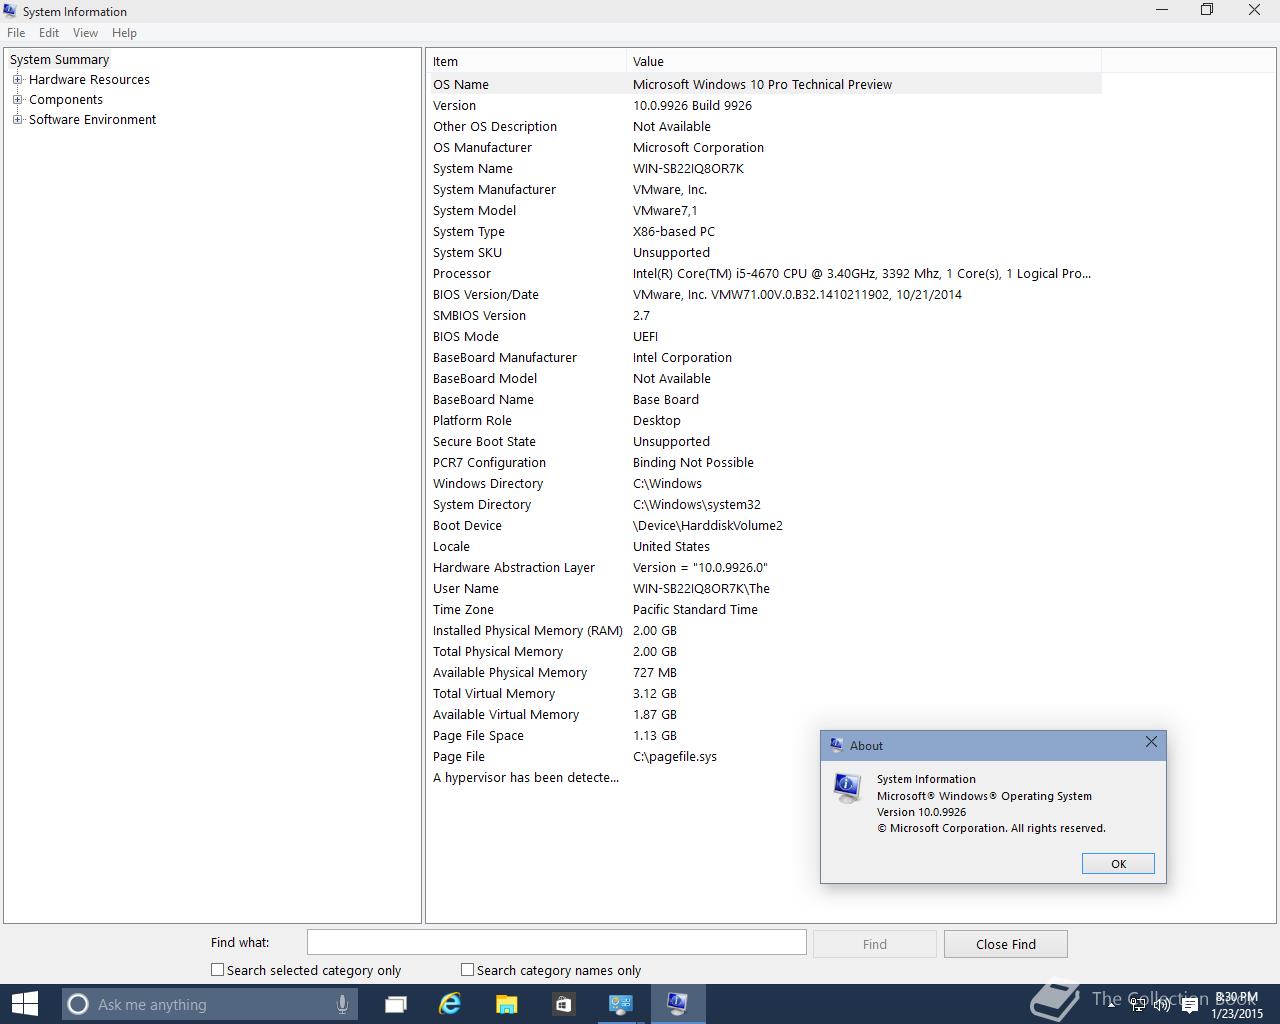
Task: Click the Hardware Abstraction Layer item
Action: click(513, 567)
